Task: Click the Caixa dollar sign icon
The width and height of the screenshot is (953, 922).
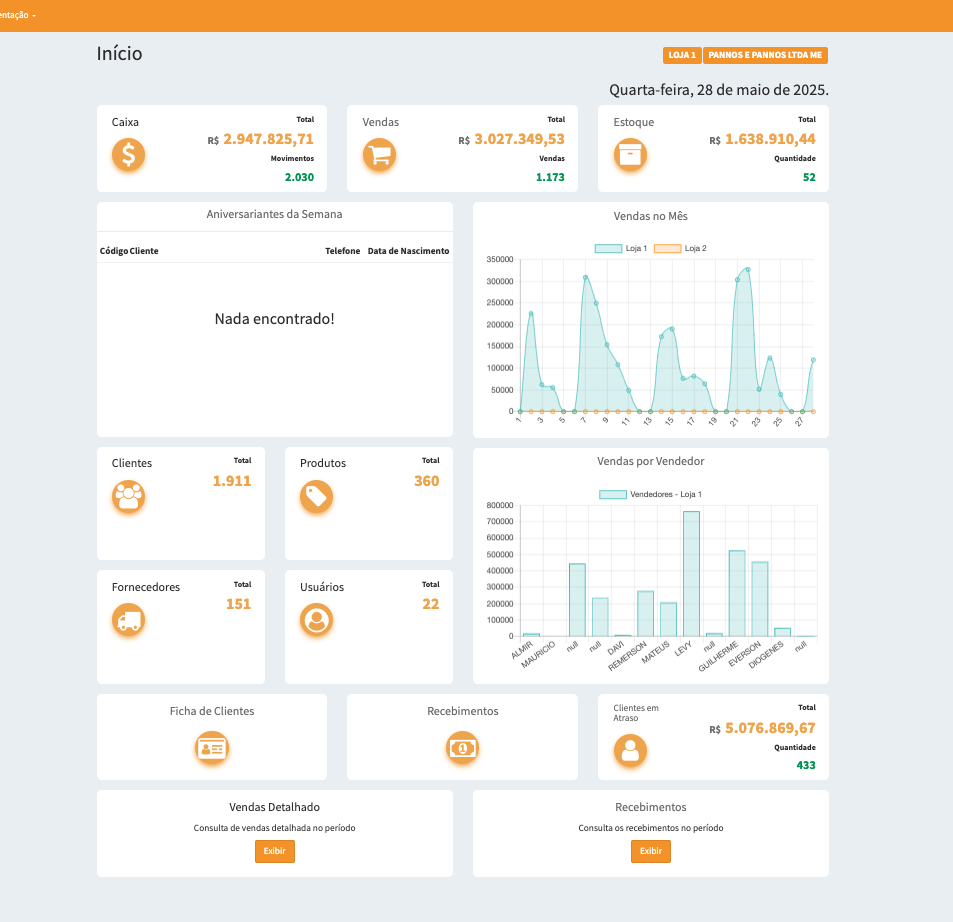Action: coord(128,155)
